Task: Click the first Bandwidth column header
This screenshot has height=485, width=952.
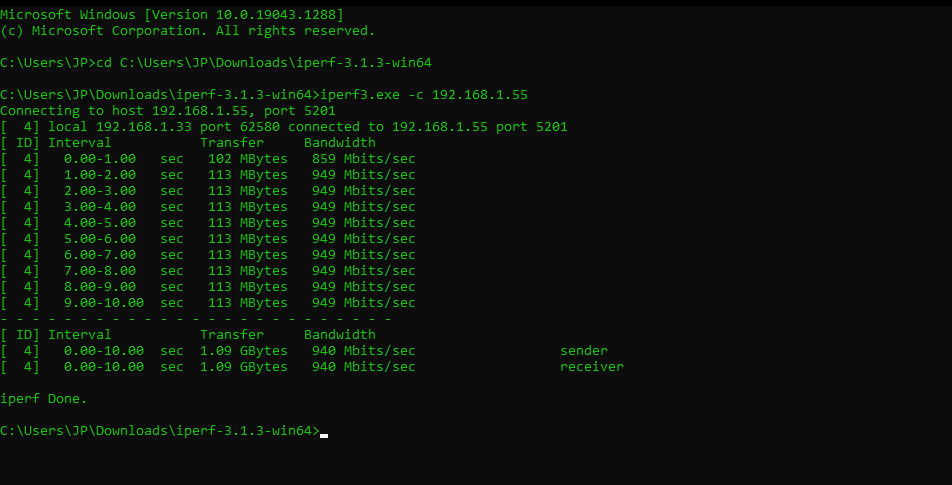Action: click(x=339, y=143)
